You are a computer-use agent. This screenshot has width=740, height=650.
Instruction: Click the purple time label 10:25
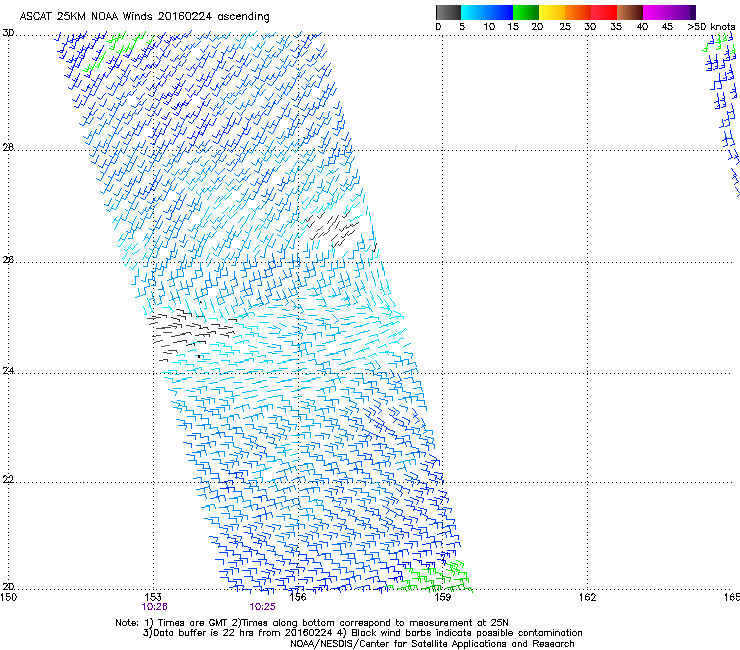[x=262, y=607]
